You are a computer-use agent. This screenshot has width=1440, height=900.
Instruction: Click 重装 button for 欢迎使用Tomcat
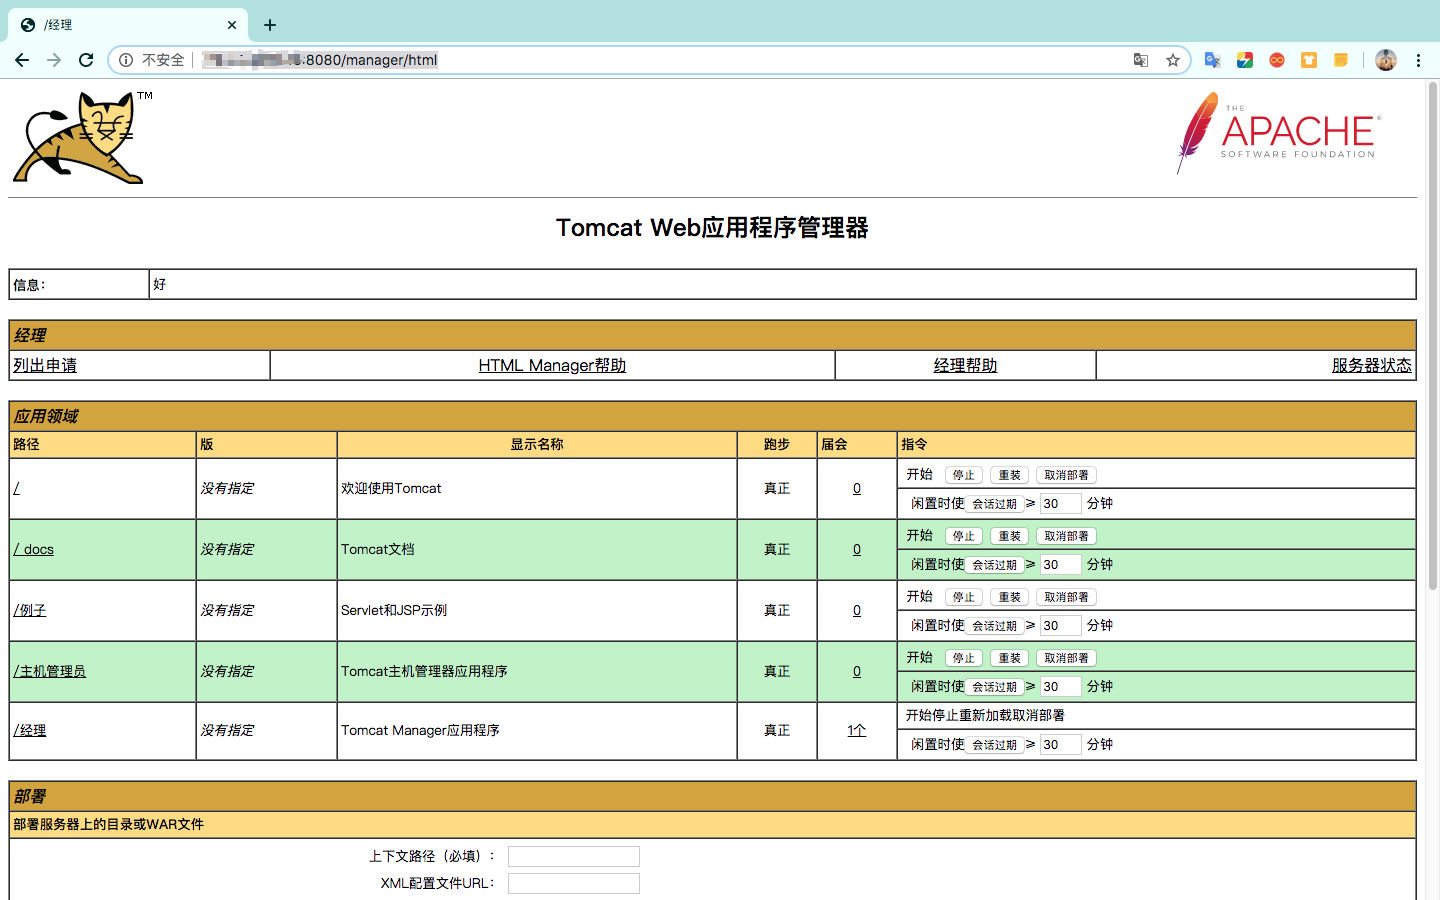(x=1009, y=475)
